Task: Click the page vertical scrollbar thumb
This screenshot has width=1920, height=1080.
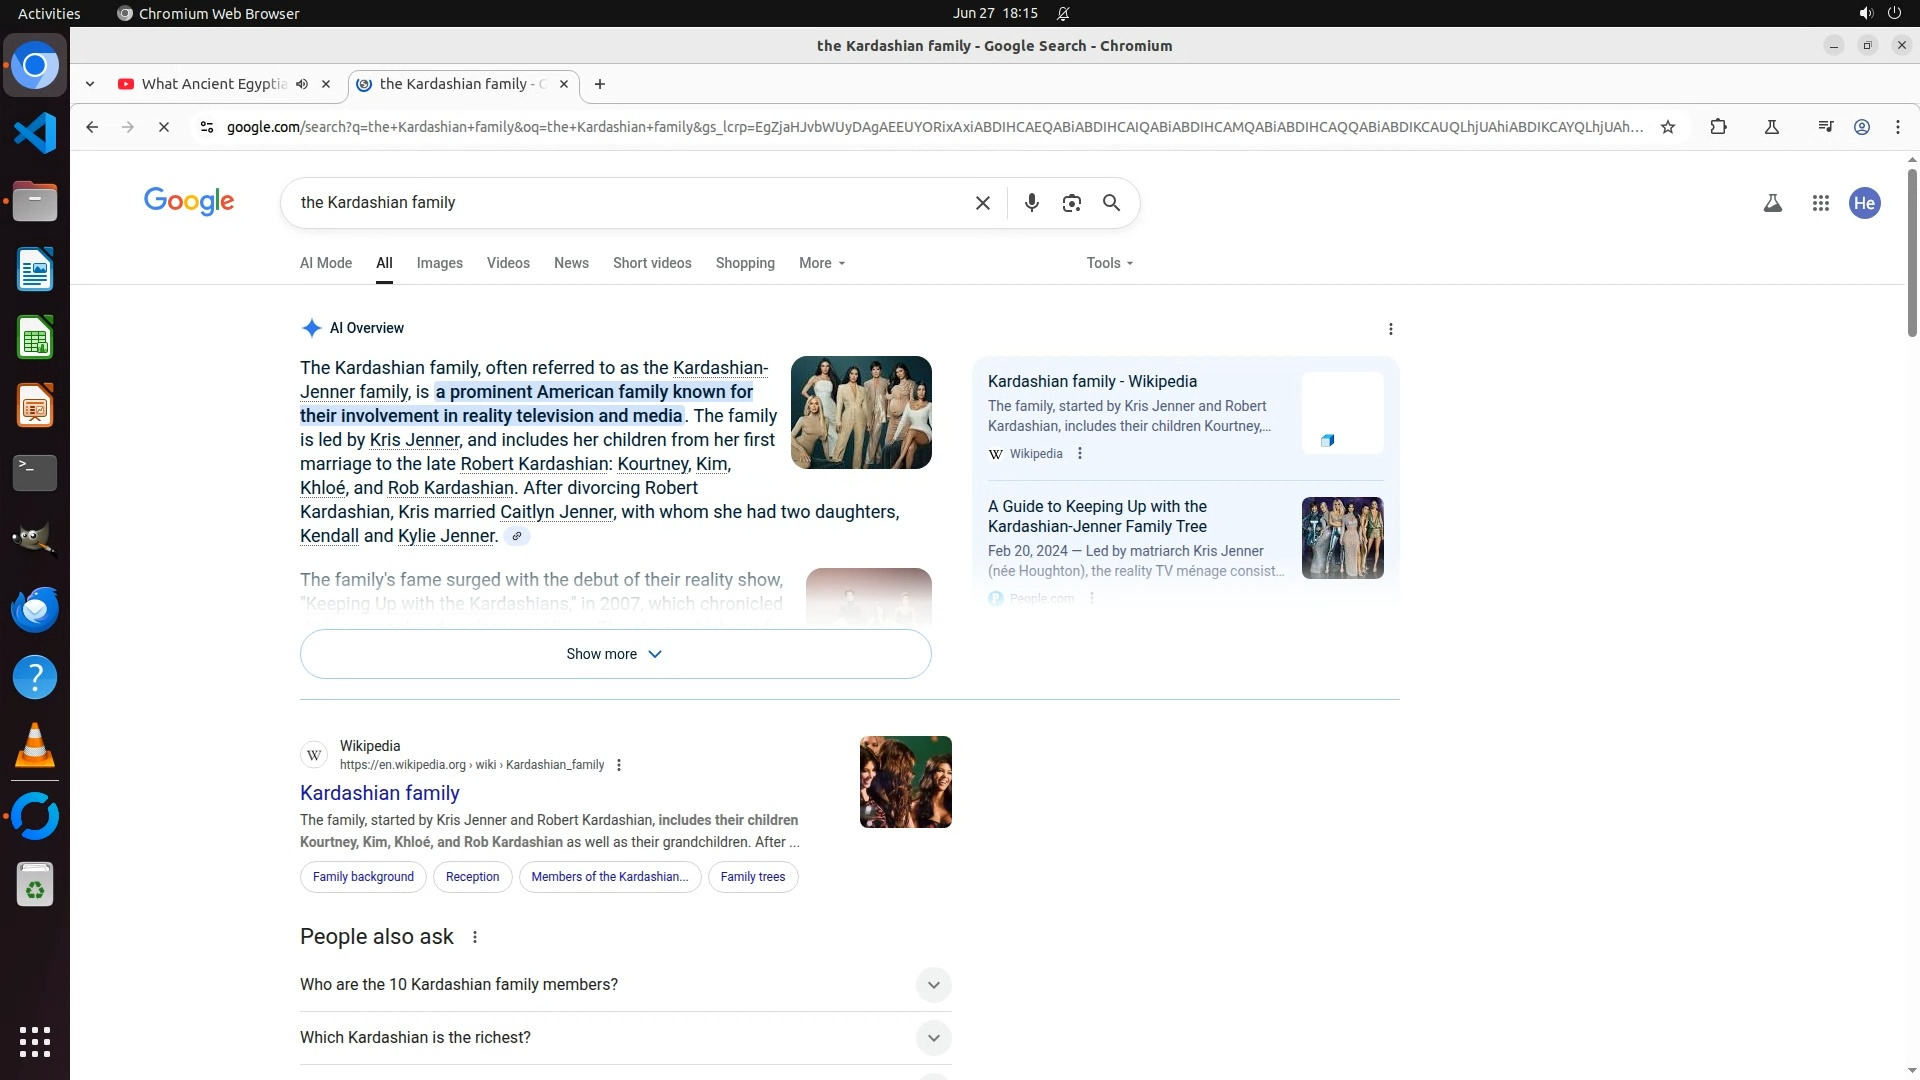Action: click(x=1911, y=250)
